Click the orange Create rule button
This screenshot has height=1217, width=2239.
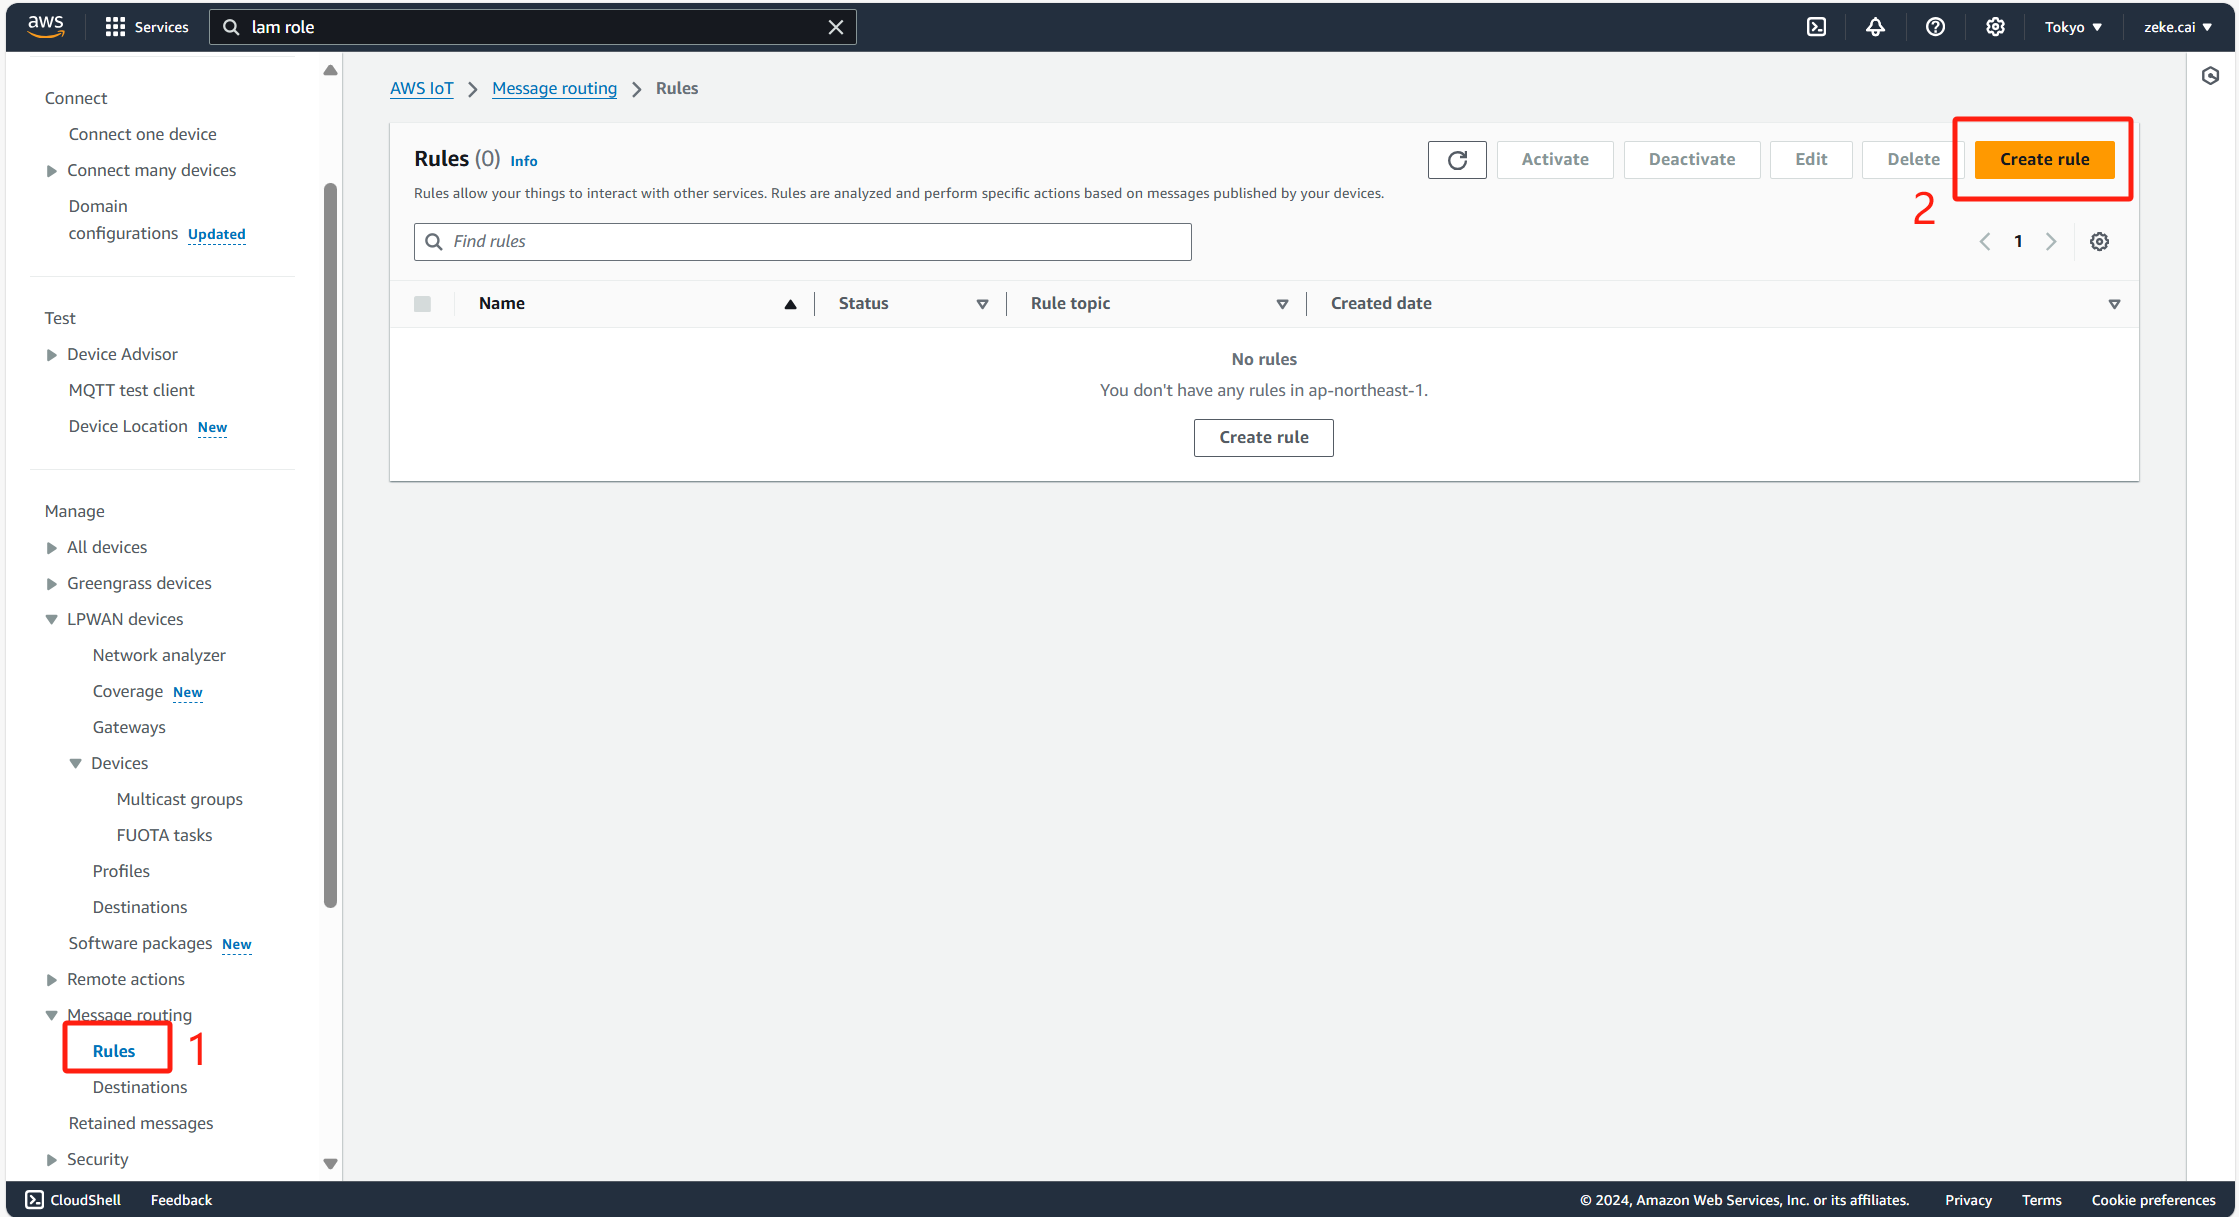(2044, 159)
